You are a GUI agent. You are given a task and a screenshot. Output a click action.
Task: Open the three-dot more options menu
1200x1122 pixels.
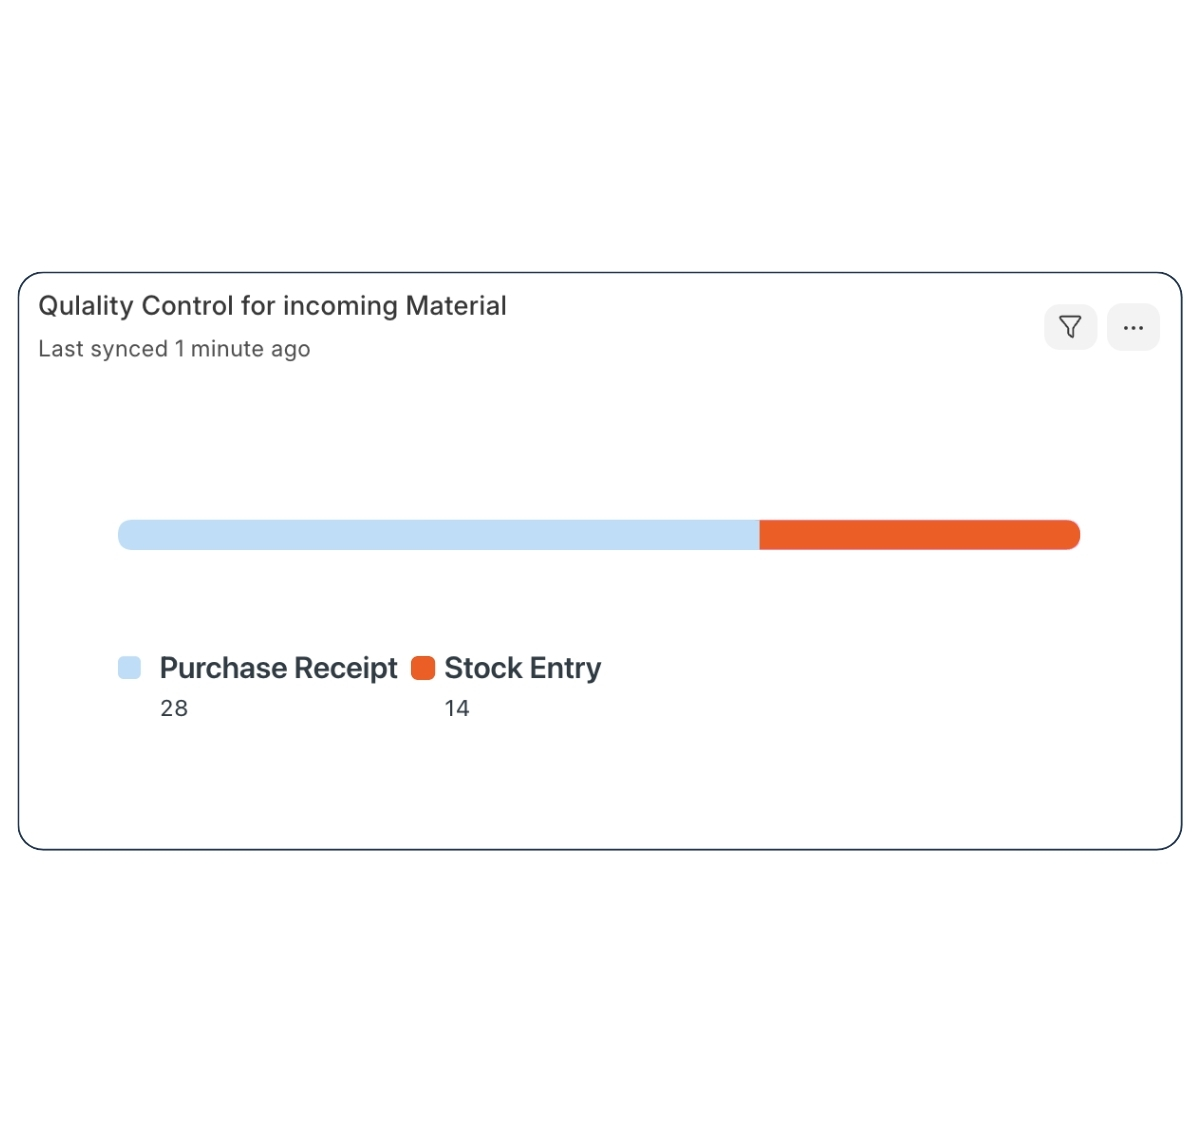tap(1133, 327)
